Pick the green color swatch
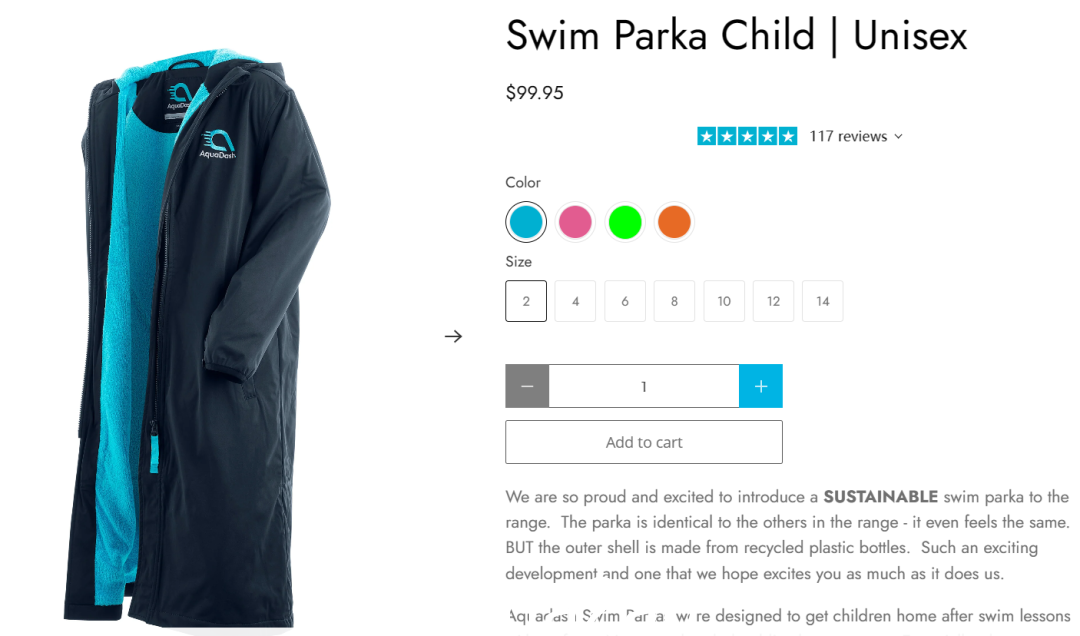Screen dimensions: 1080x636 [x=625, y=222]
